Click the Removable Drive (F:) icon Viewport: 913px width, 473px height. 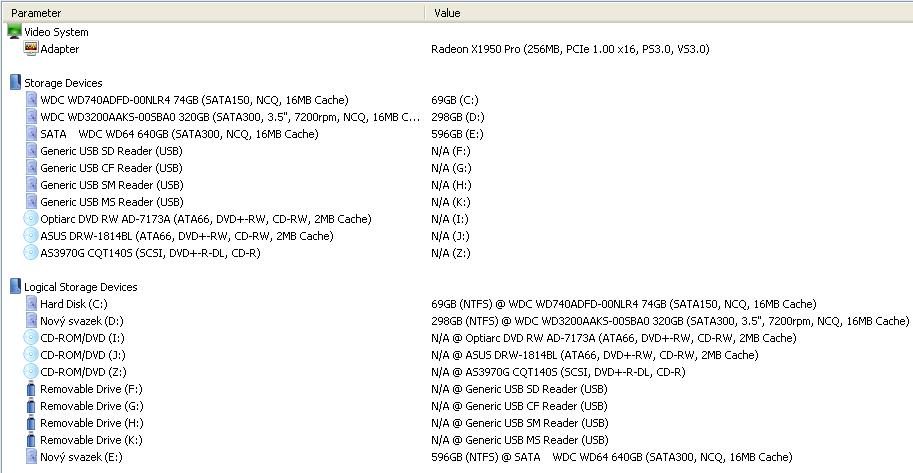[x=31, y=389]
